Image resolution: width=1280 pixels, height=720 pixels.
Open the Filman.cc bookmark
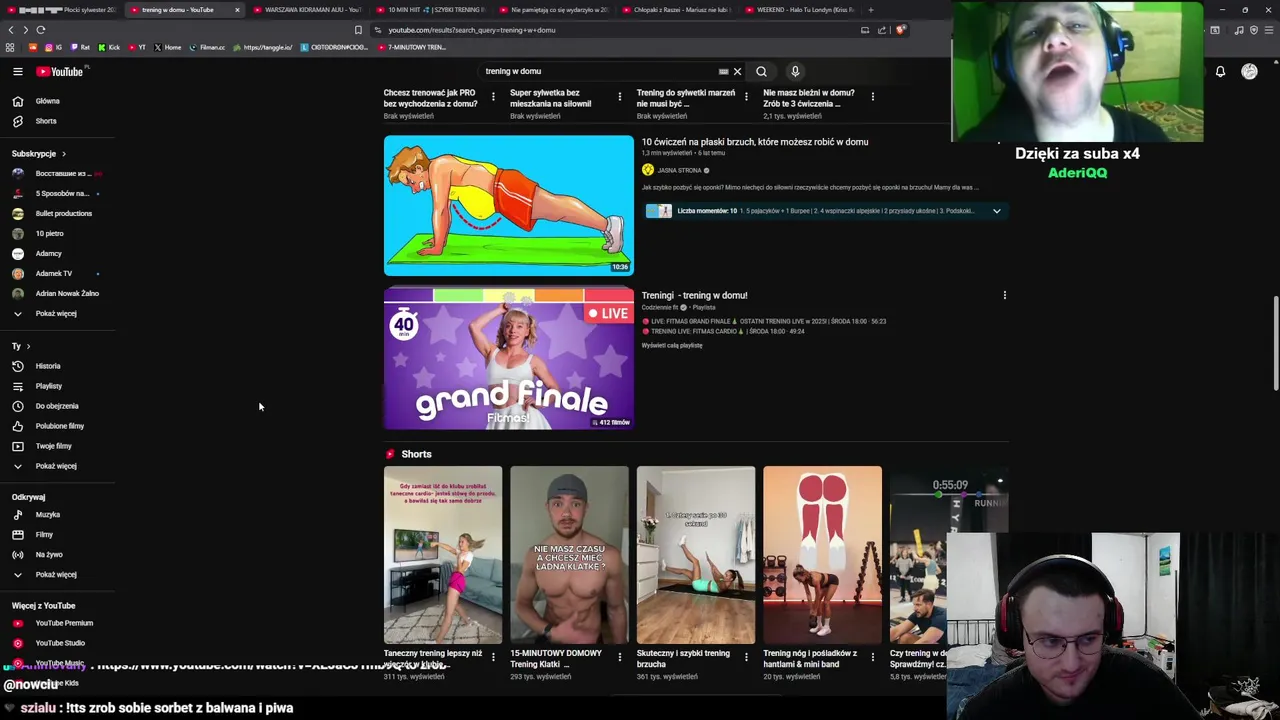click(208, 47)
